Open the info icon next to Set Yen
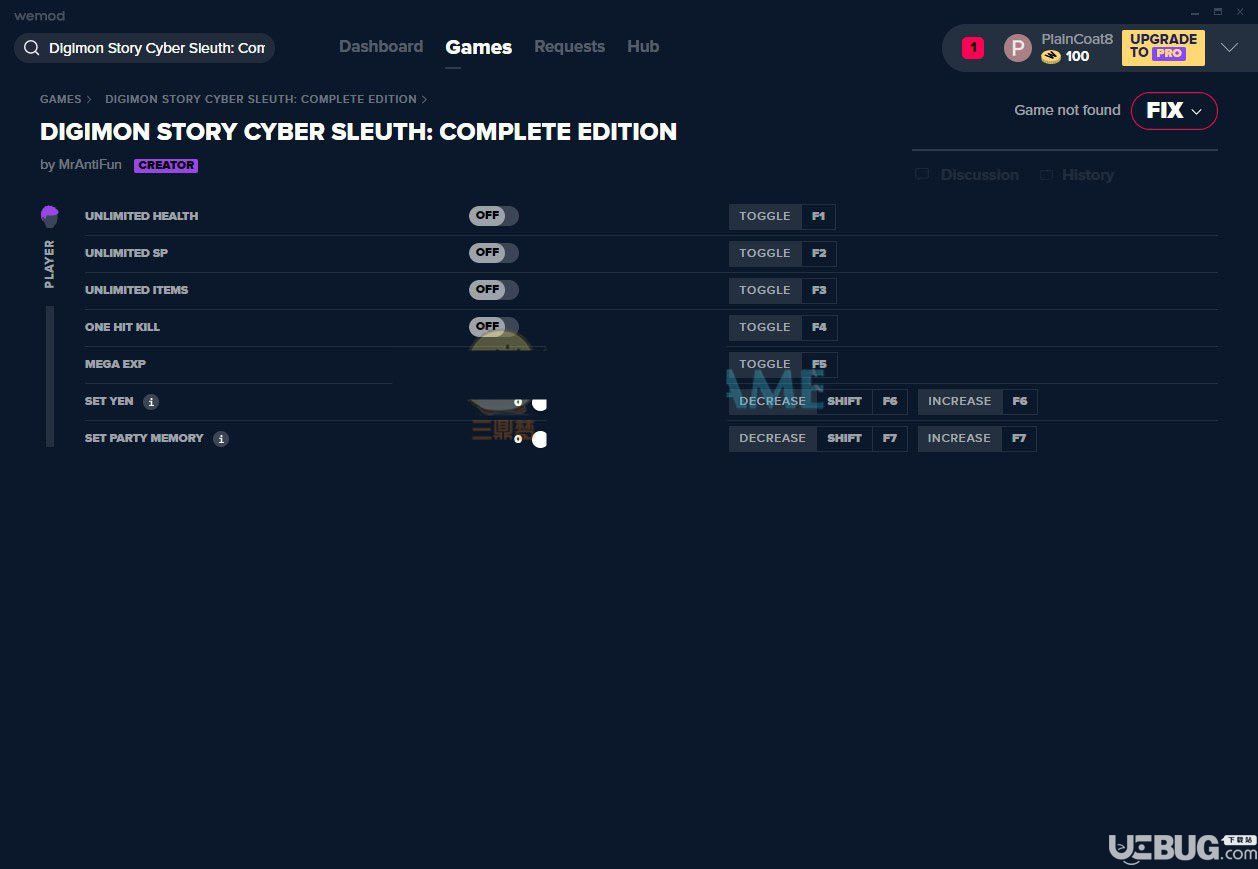Screen dimensions: 1258x869 pyautogui.click(x=151, y=402)
